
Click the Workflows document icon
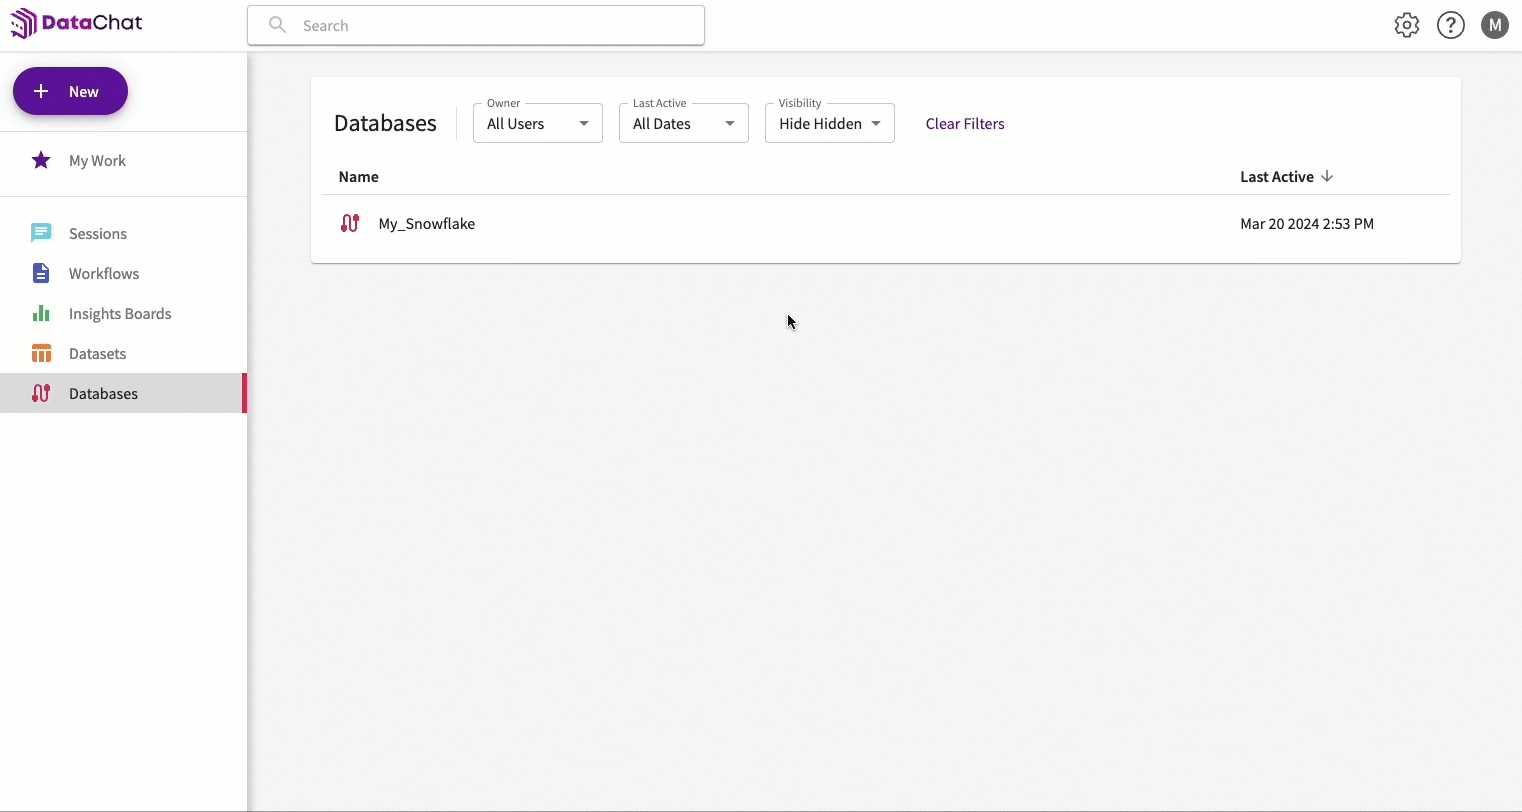pyautogui.click(x=41, y=273)
